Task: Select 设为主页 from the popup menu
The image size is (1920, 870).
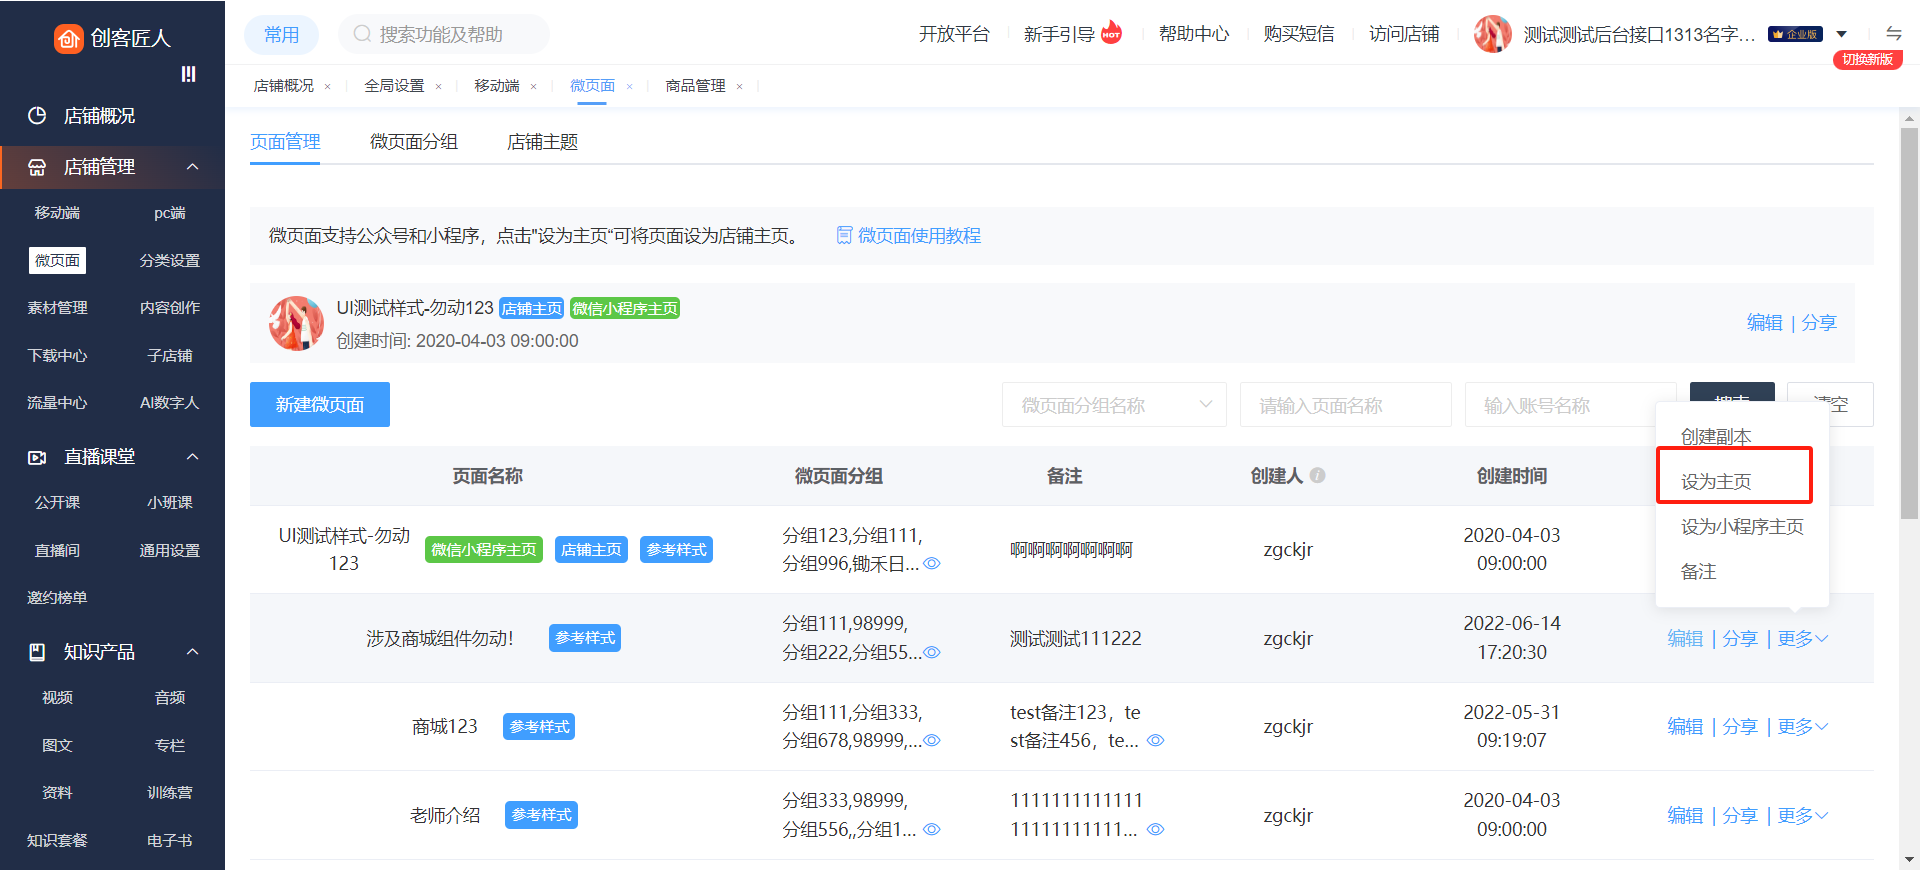Action: [x=1716, y=481]
